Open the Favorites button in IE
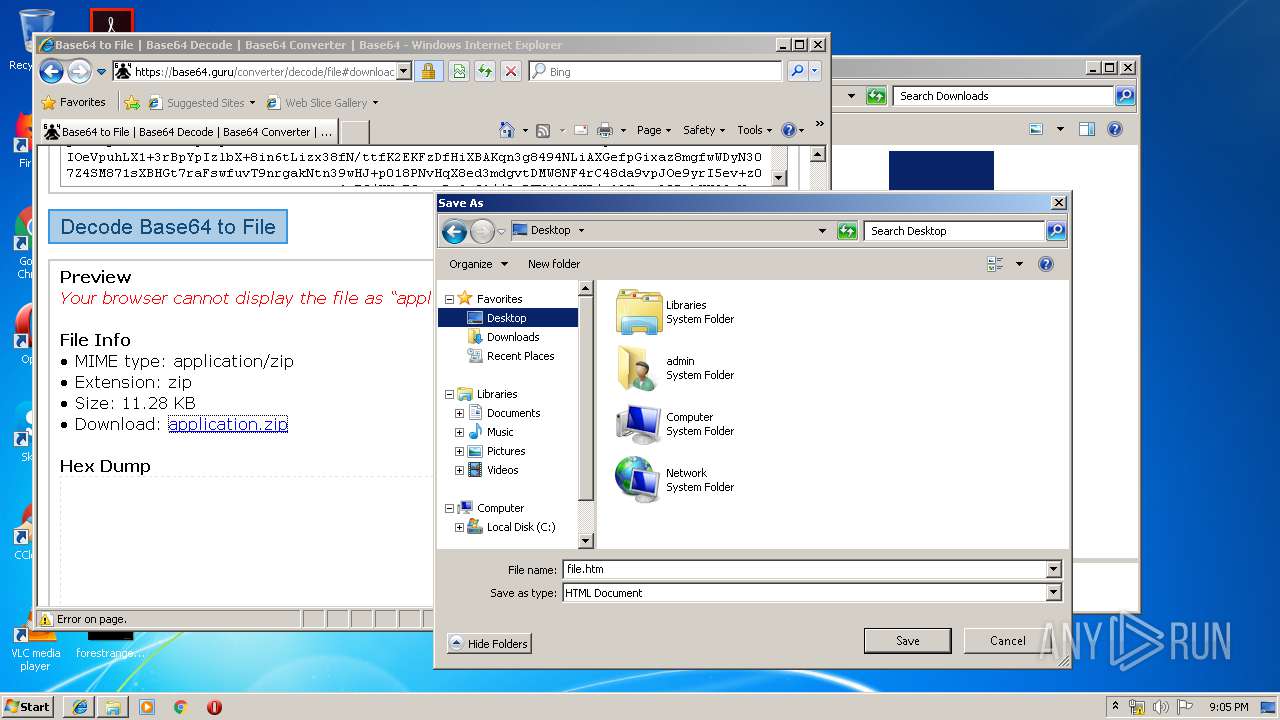The height and width of the screenshot is (720, 1280). (73, 102)
